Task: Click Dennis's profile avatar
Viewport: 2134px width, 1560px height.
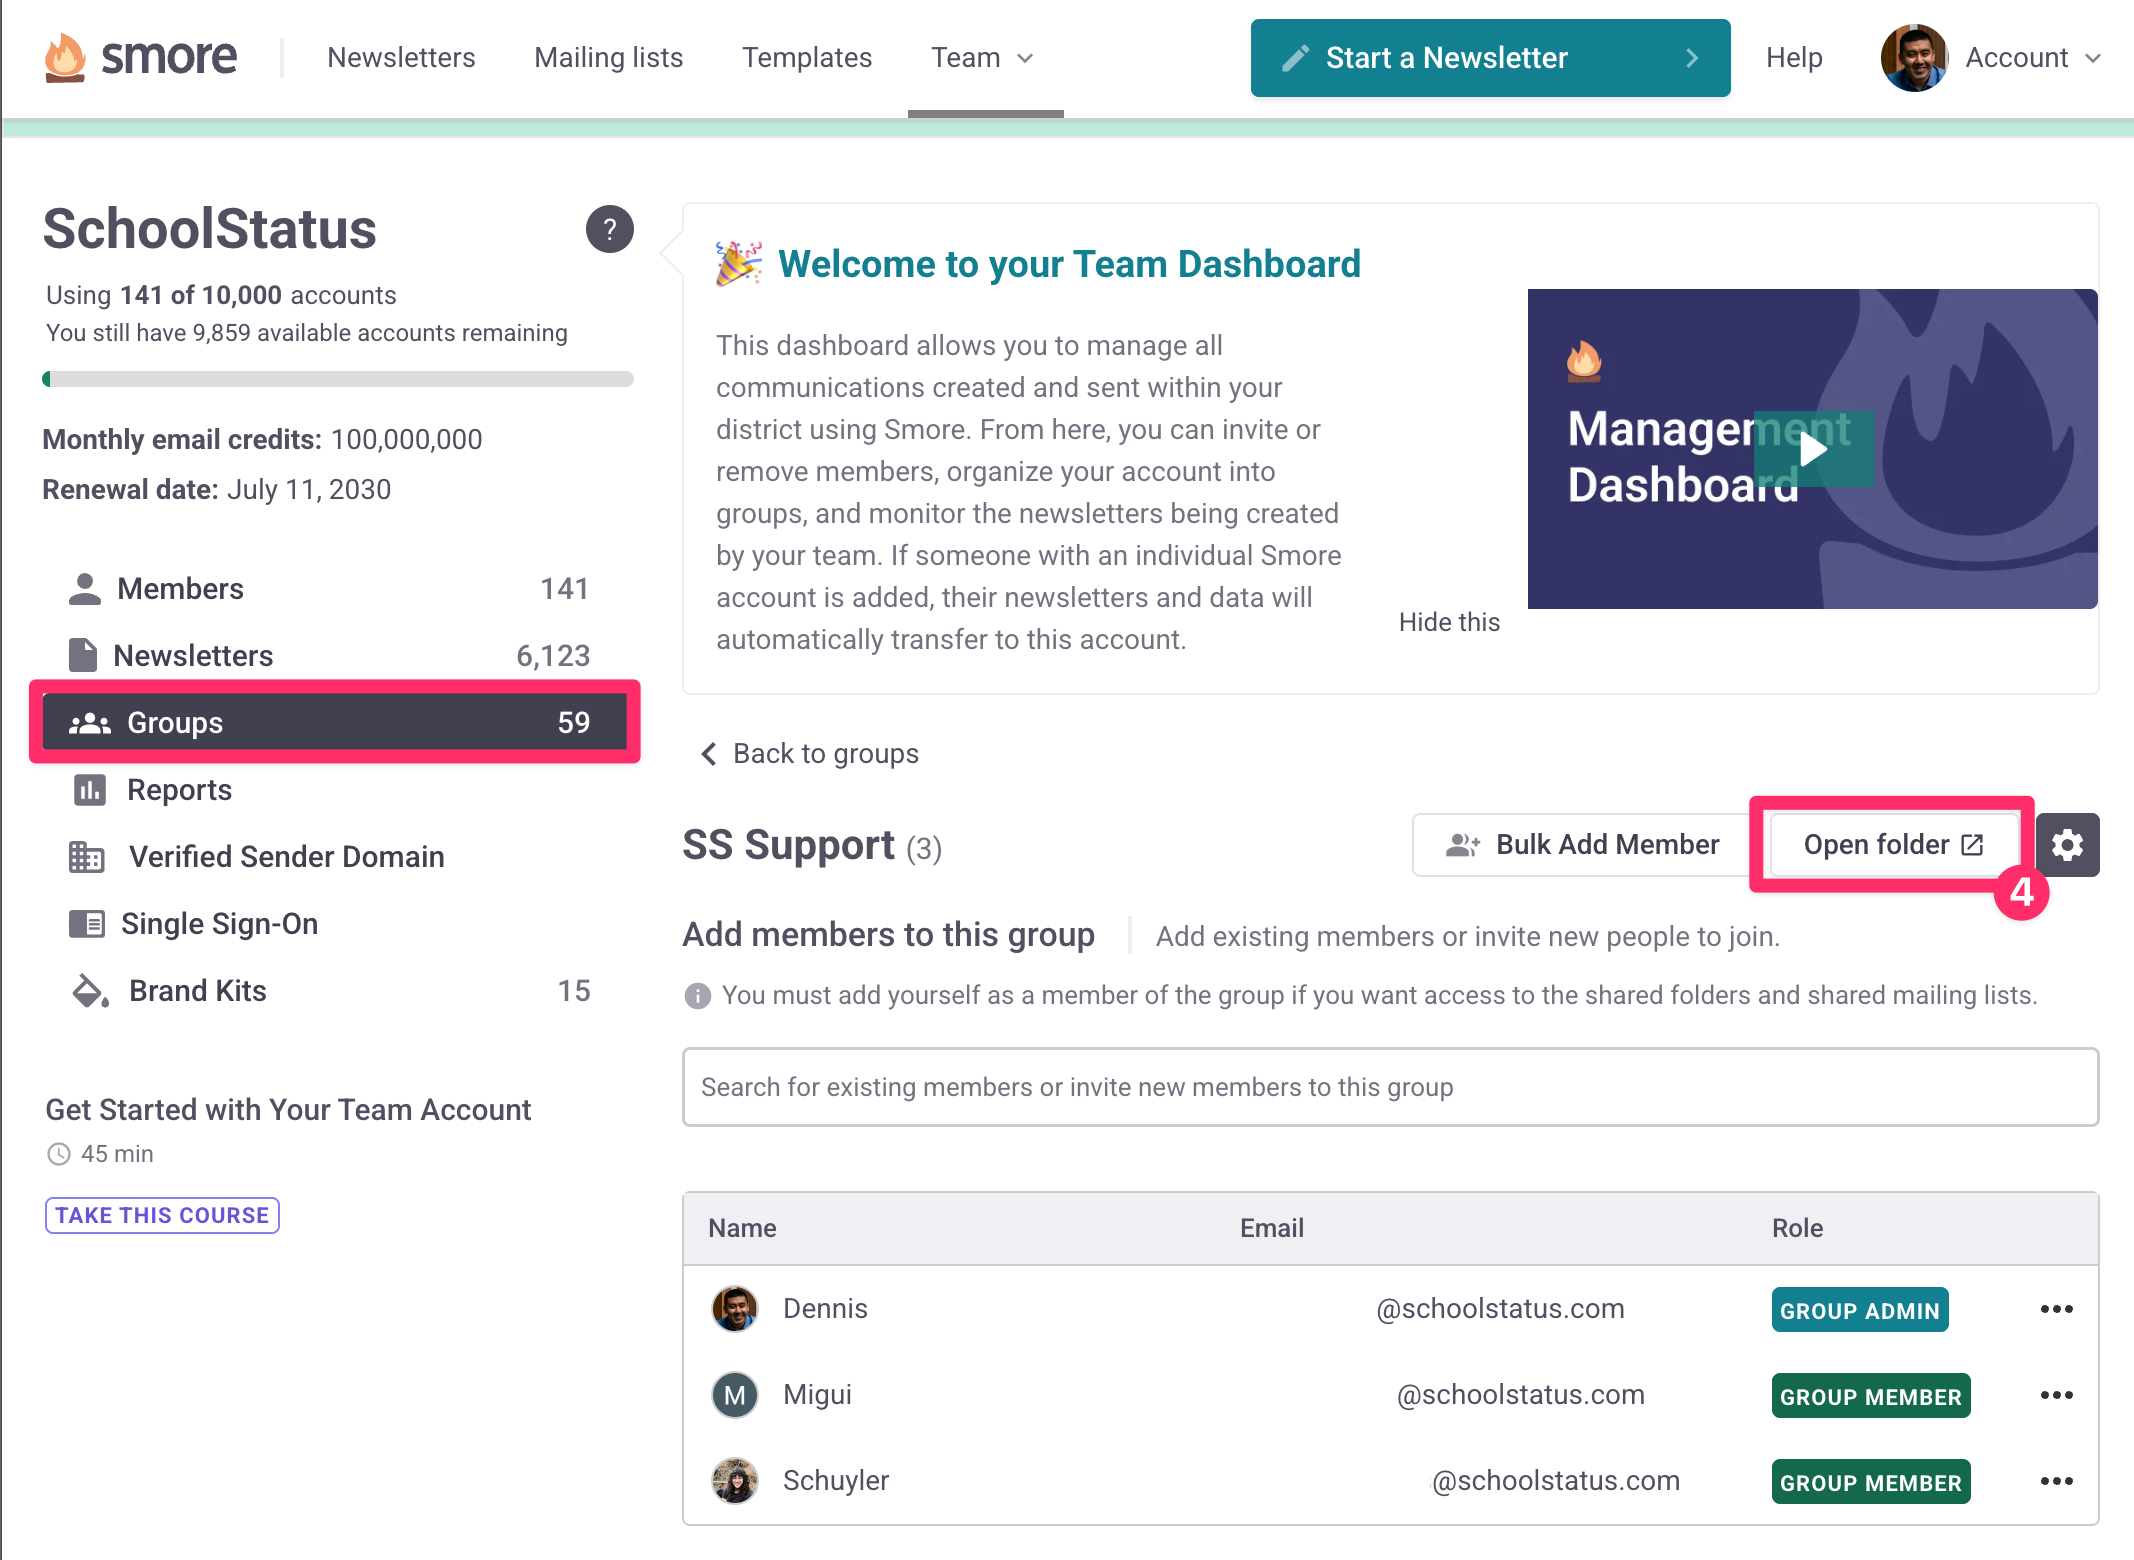Action: click(x=735, y=1310)
